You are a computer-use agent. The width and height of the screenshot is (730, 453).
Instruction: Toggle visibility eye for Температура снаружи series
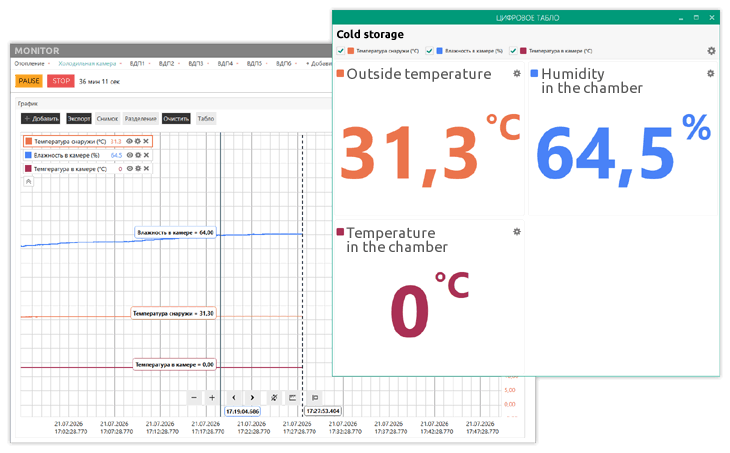coord(129,141)
